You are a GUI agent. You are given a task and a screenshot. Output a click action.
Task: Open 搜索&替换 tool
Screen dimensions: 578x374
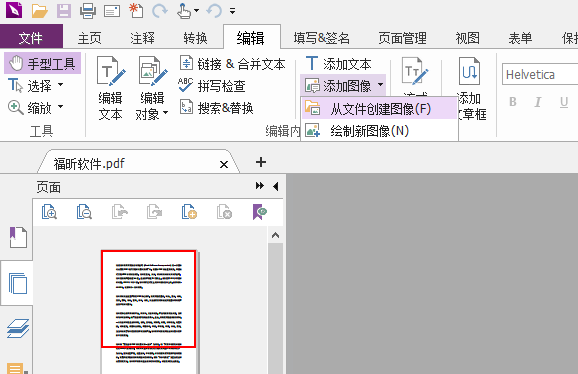coord(217,108)
